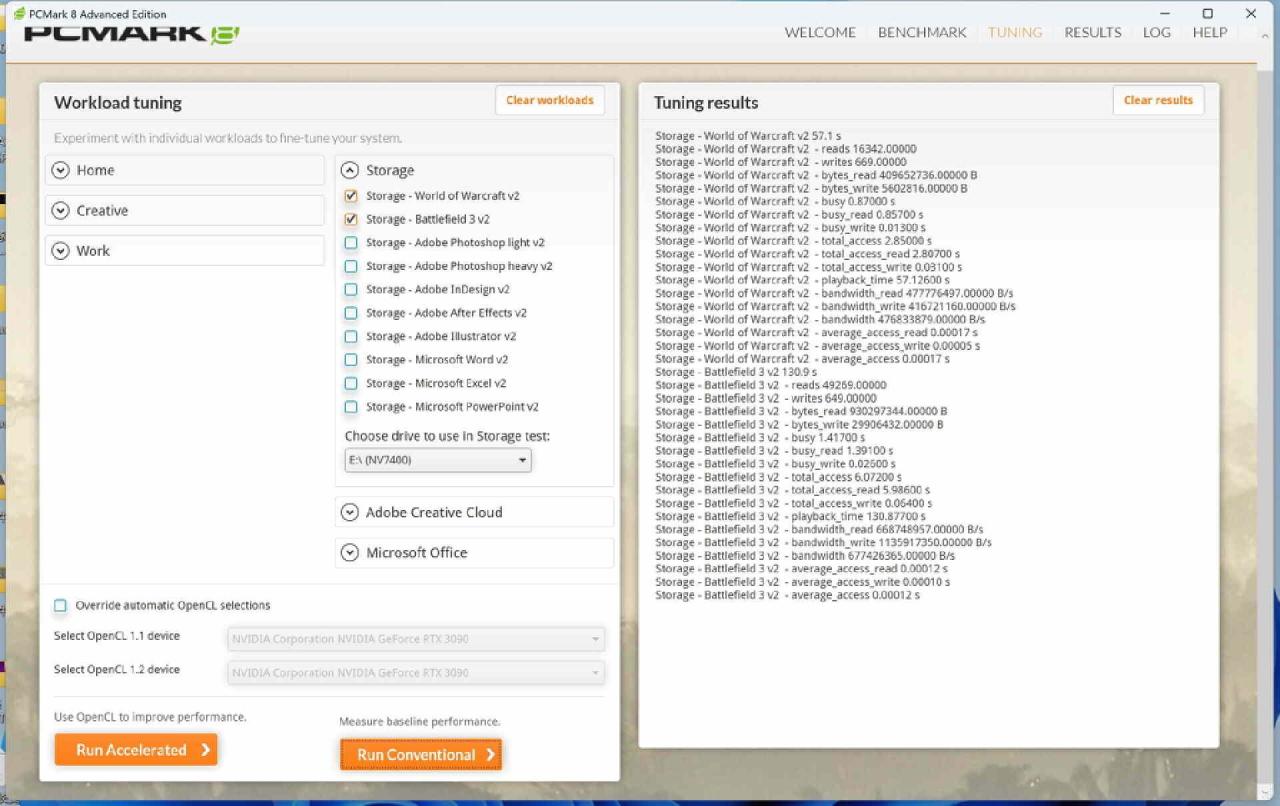The width and height of the screenshot is (1280, 806).
Task: Expand the Home workload group
Action: 185,170
